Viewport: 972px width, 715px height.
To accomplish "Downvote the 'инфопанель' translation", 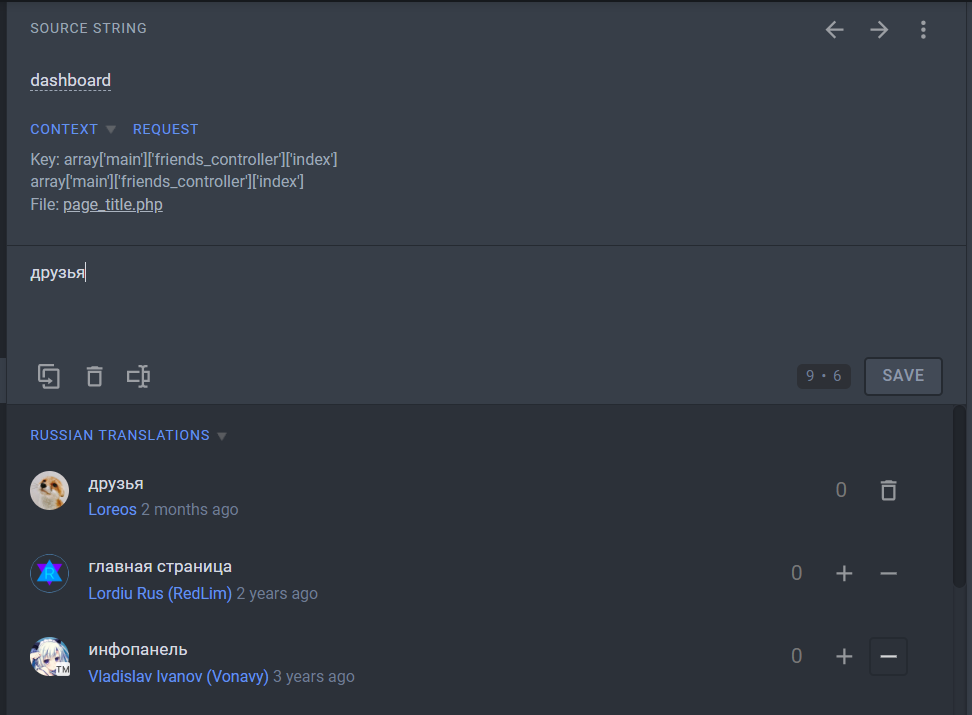I will tap(888, 656).
